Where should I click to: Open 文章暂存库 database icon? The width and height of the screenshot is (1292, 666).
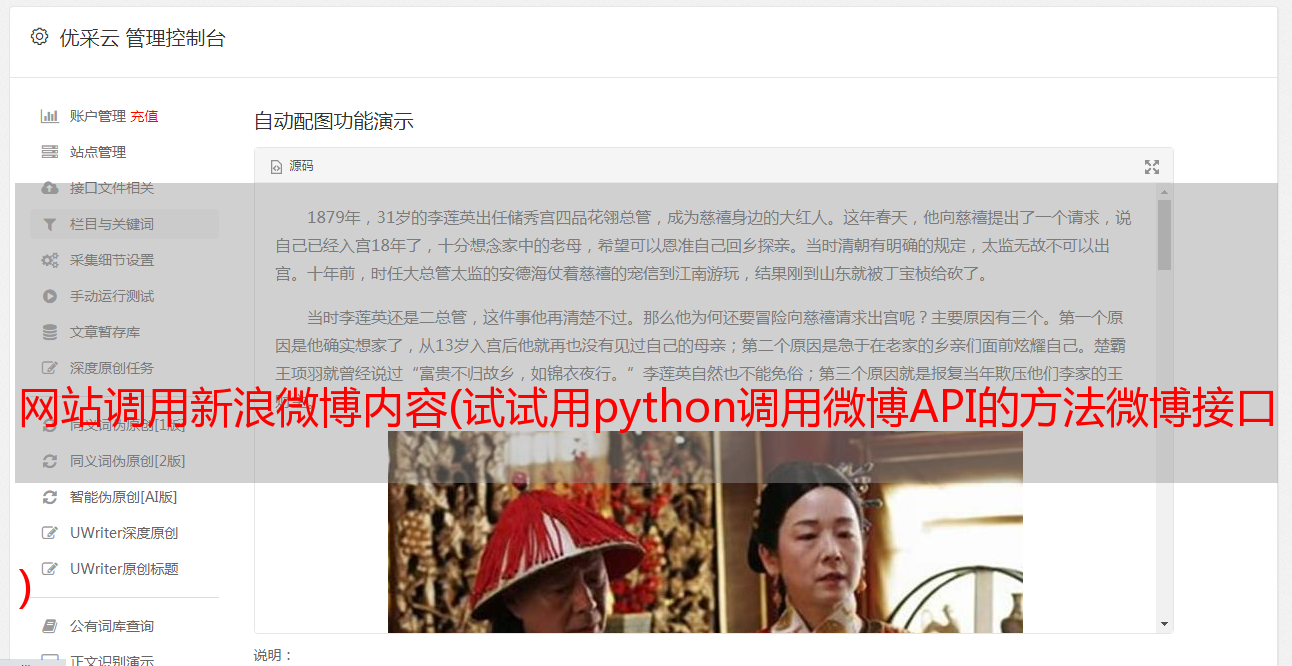pos(49,332)
